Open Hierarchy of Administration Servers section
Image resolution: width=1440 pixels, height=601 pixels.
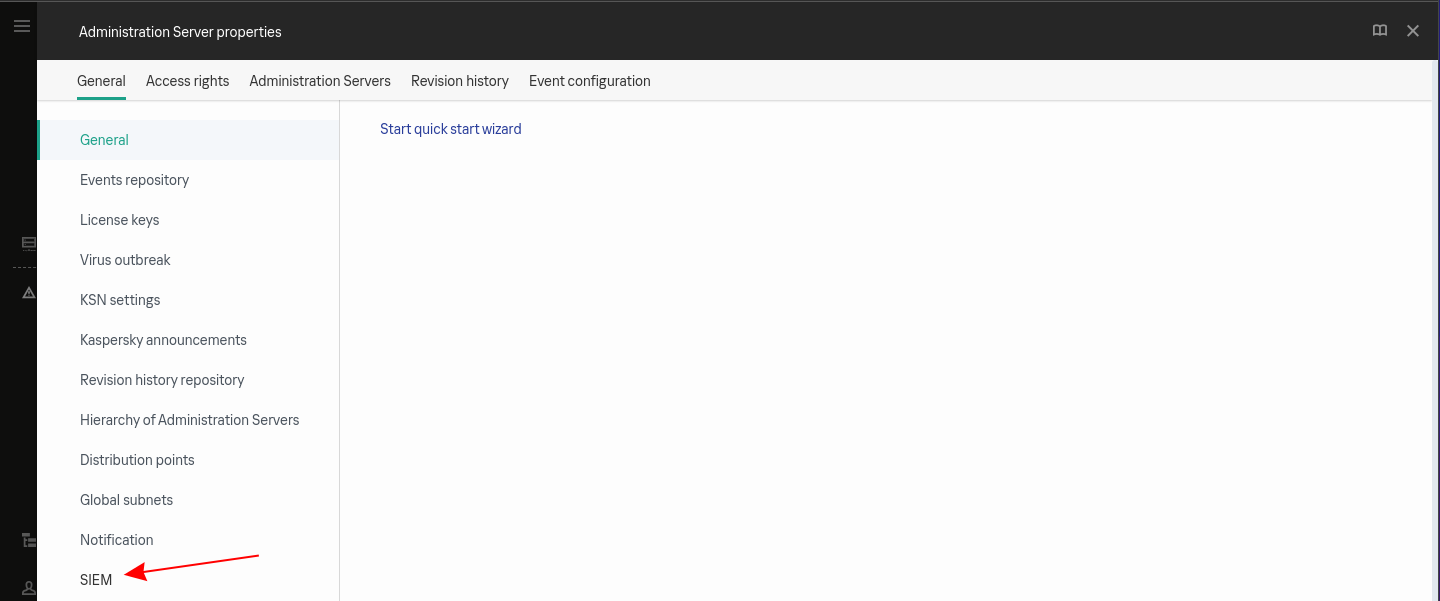tap(189, 420)
